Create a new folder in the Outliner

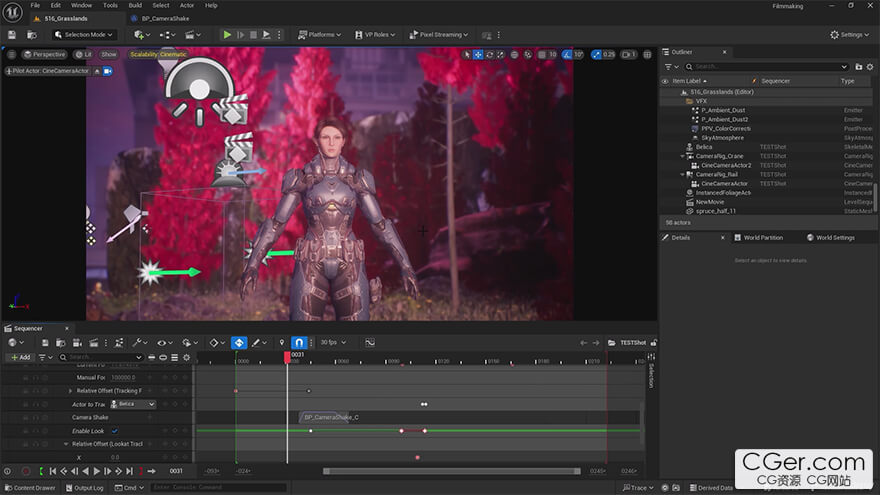pos(859,67)
